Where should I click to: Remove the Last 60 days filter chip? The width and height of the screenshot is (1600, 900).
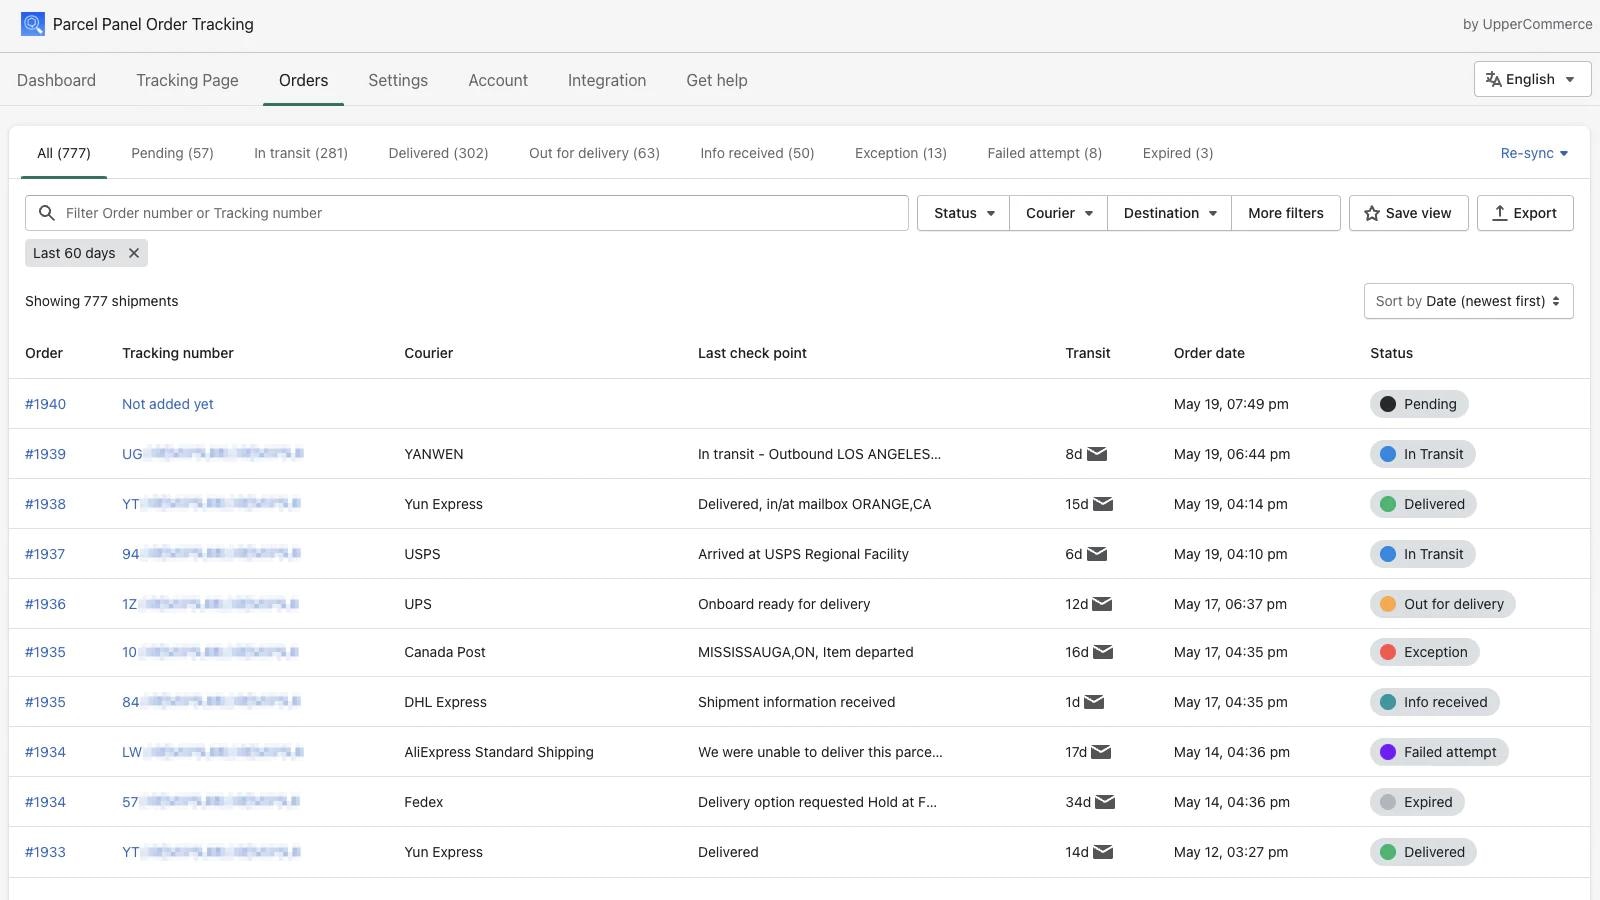134,252
